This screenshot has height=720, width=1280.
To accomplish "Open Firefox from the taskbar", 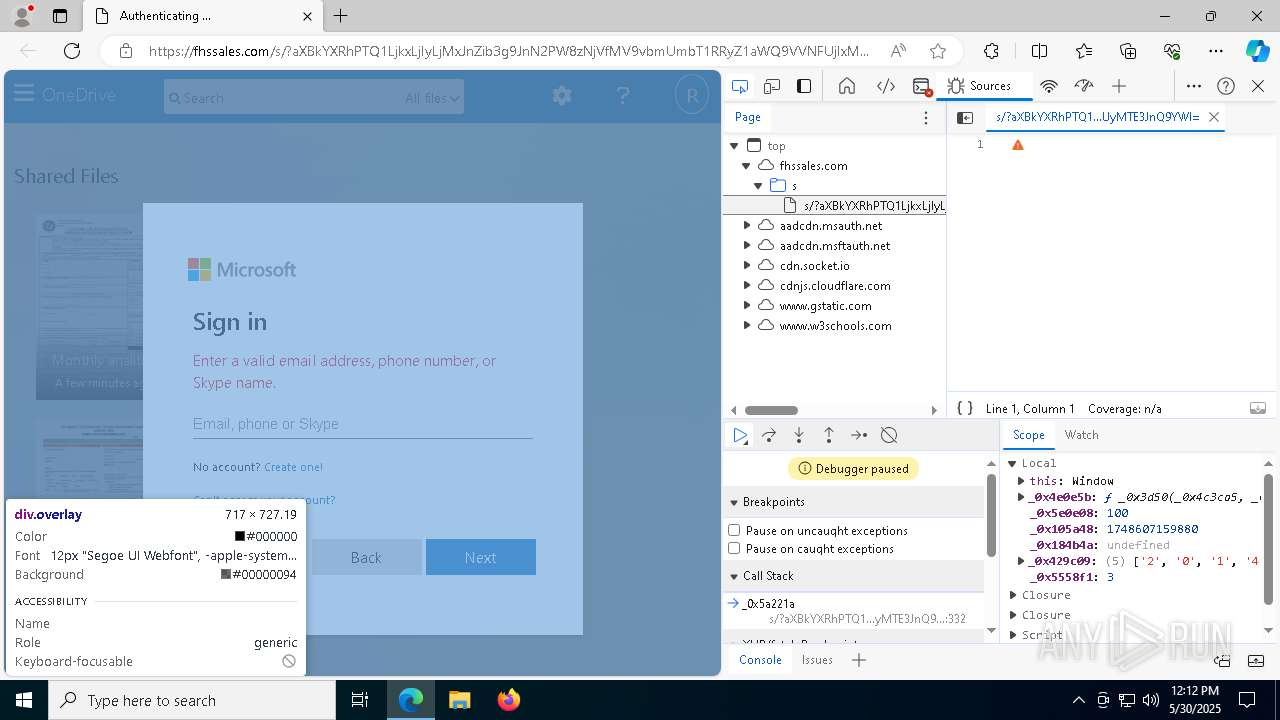I will [509, 700].
